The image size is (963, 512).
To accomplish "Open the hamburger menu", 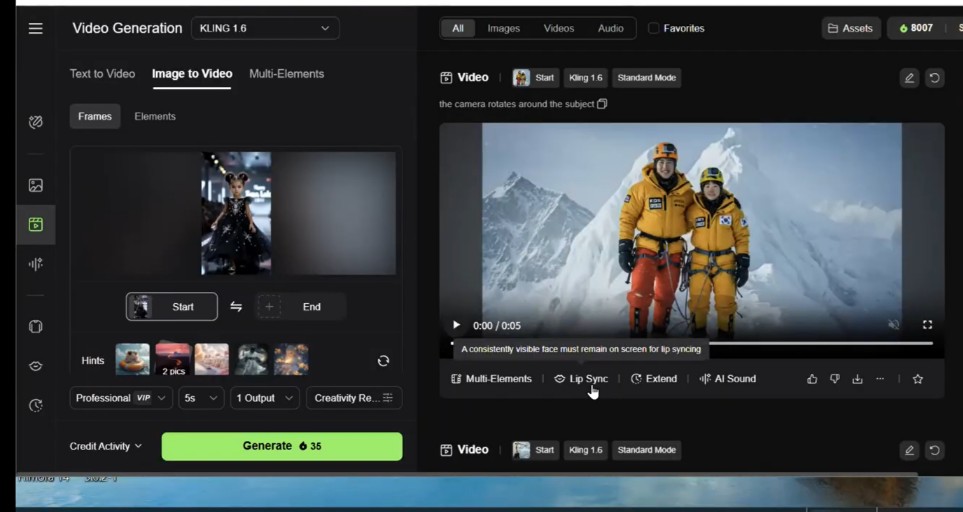I will point(36,29).
